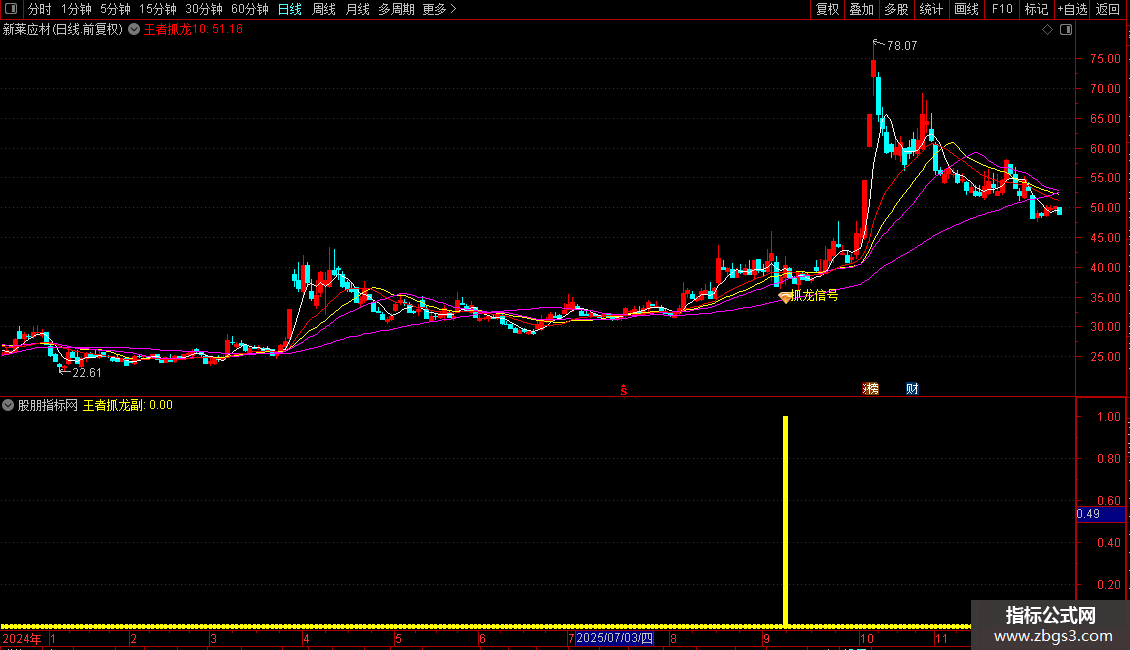
Task: Click the diamond icon at chart top-right
Action: coord(1048,30)
